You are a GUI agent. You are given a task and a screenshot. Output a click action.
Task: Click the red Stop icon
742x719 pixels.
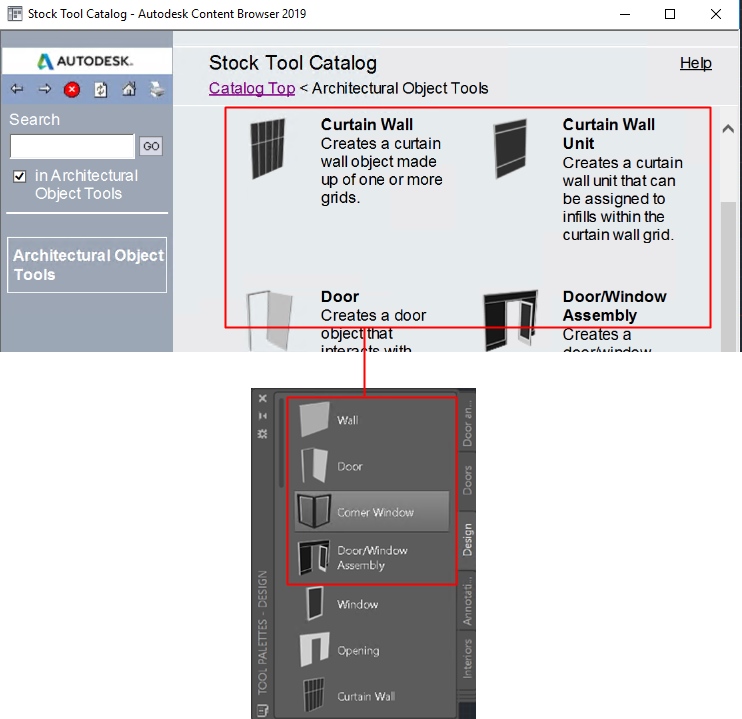click(72, 89)
